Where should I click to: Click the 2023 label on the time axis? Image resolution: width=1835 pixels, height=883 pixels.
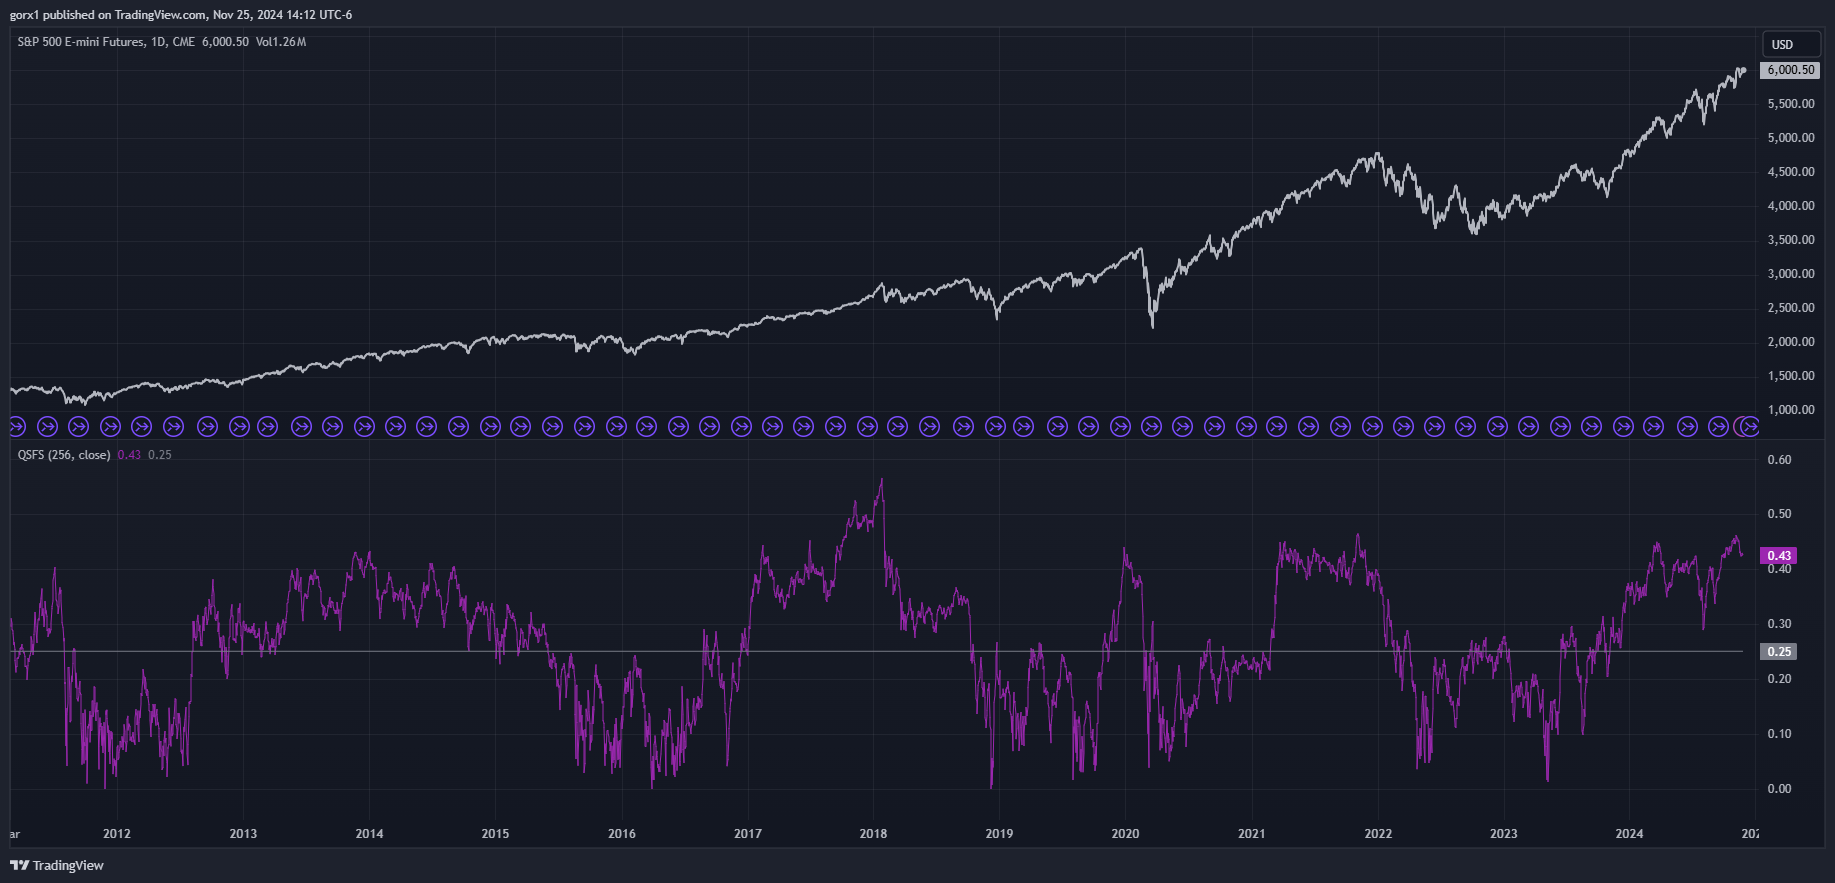[x=1504, y=834]
